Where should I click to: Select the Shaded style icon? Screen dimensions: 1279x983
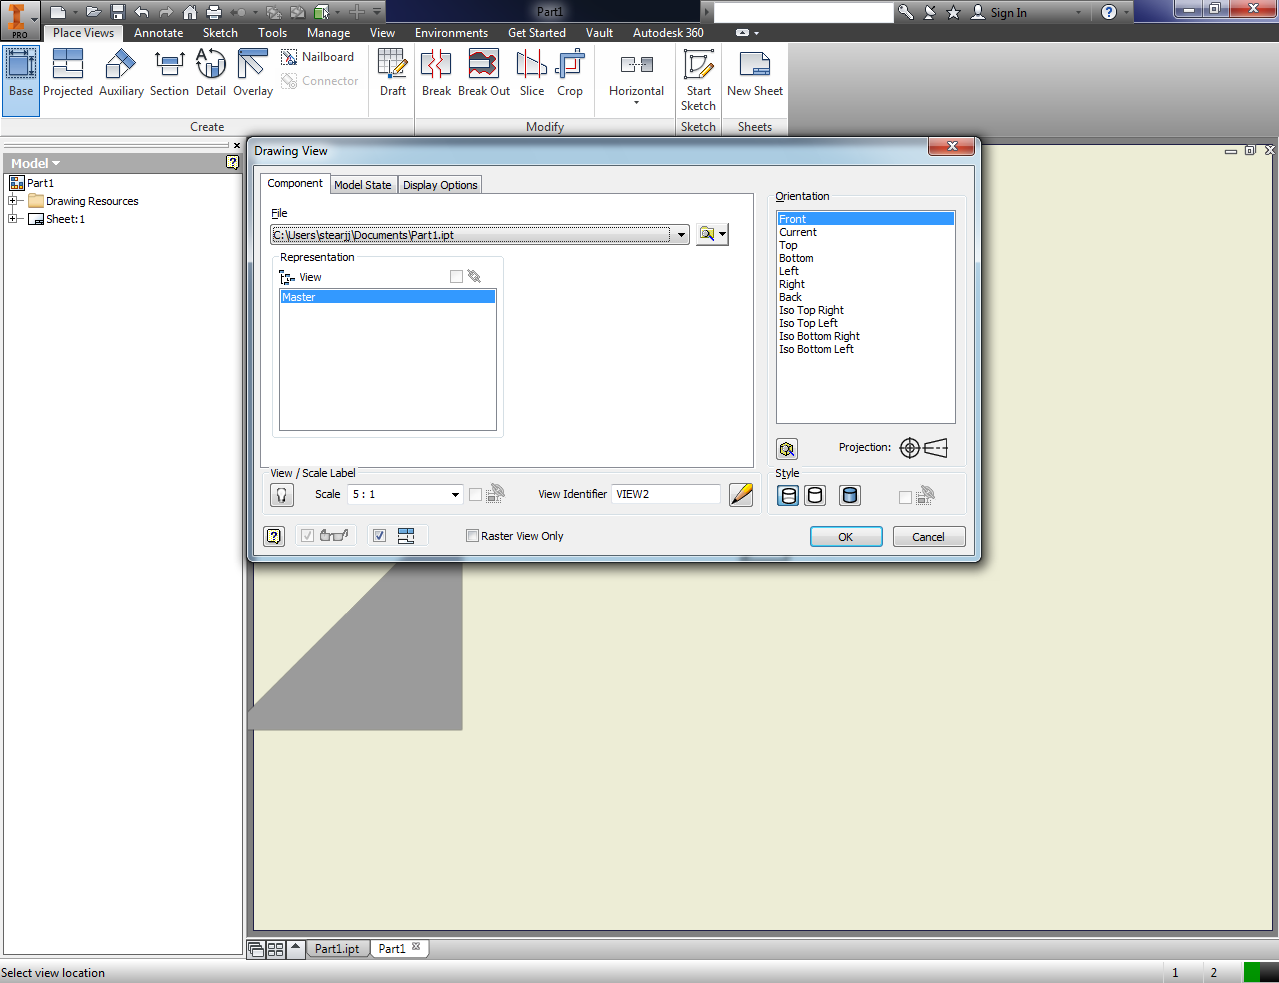coord(849,495)
